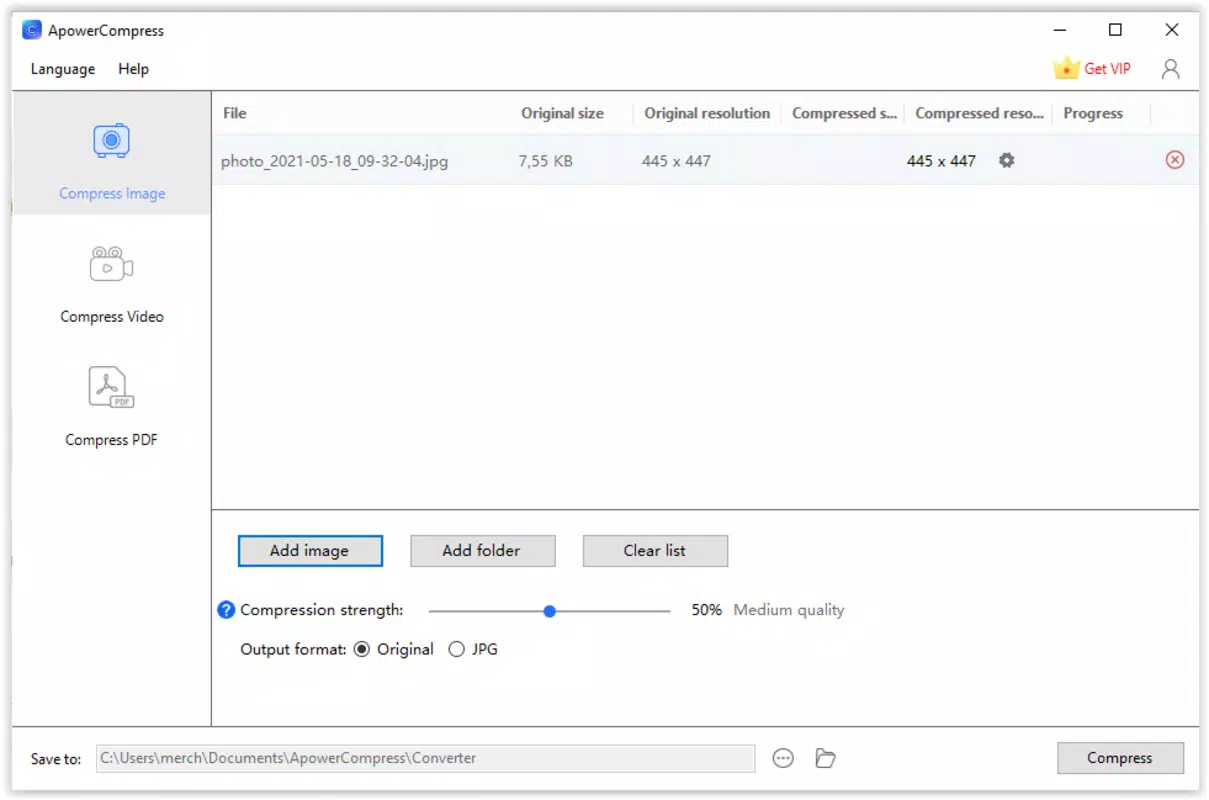Image resolution: width=1209 pixels, height=800 pixels.
Task: Click the Clear list button
Action: 655,551
